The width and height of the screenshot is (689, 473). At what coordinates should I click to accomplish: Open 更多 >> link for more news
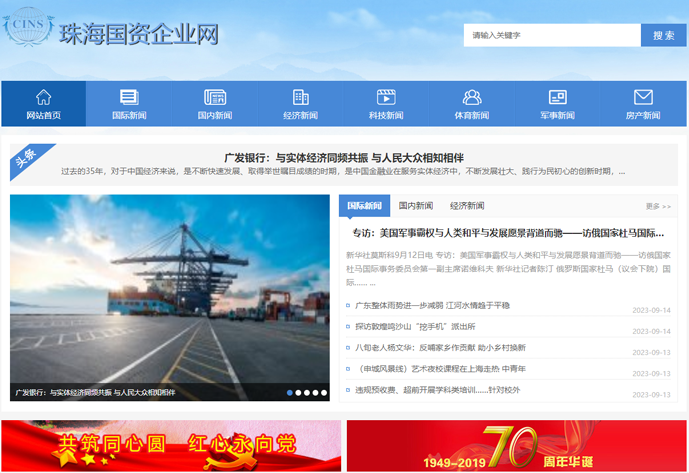658,207
